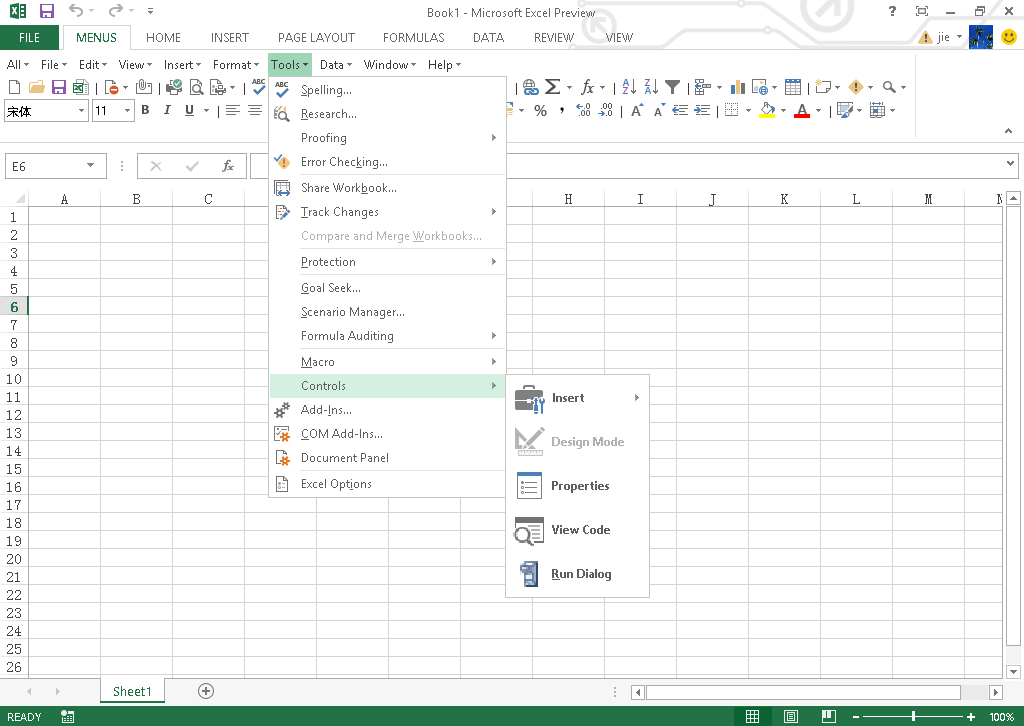Expand the formula bar
Screen dimensions: 1024x726
(1010, 164)
